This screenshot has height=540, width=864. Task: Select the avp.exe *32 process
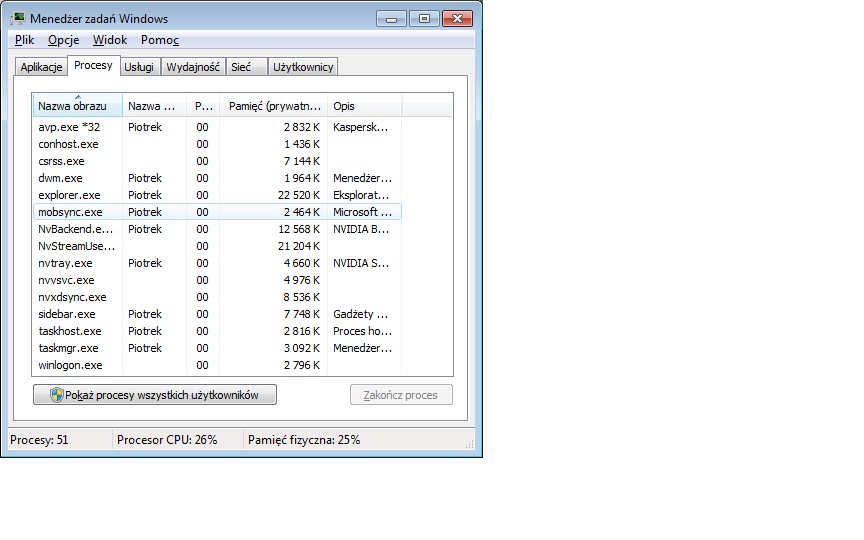coord(217,127)
